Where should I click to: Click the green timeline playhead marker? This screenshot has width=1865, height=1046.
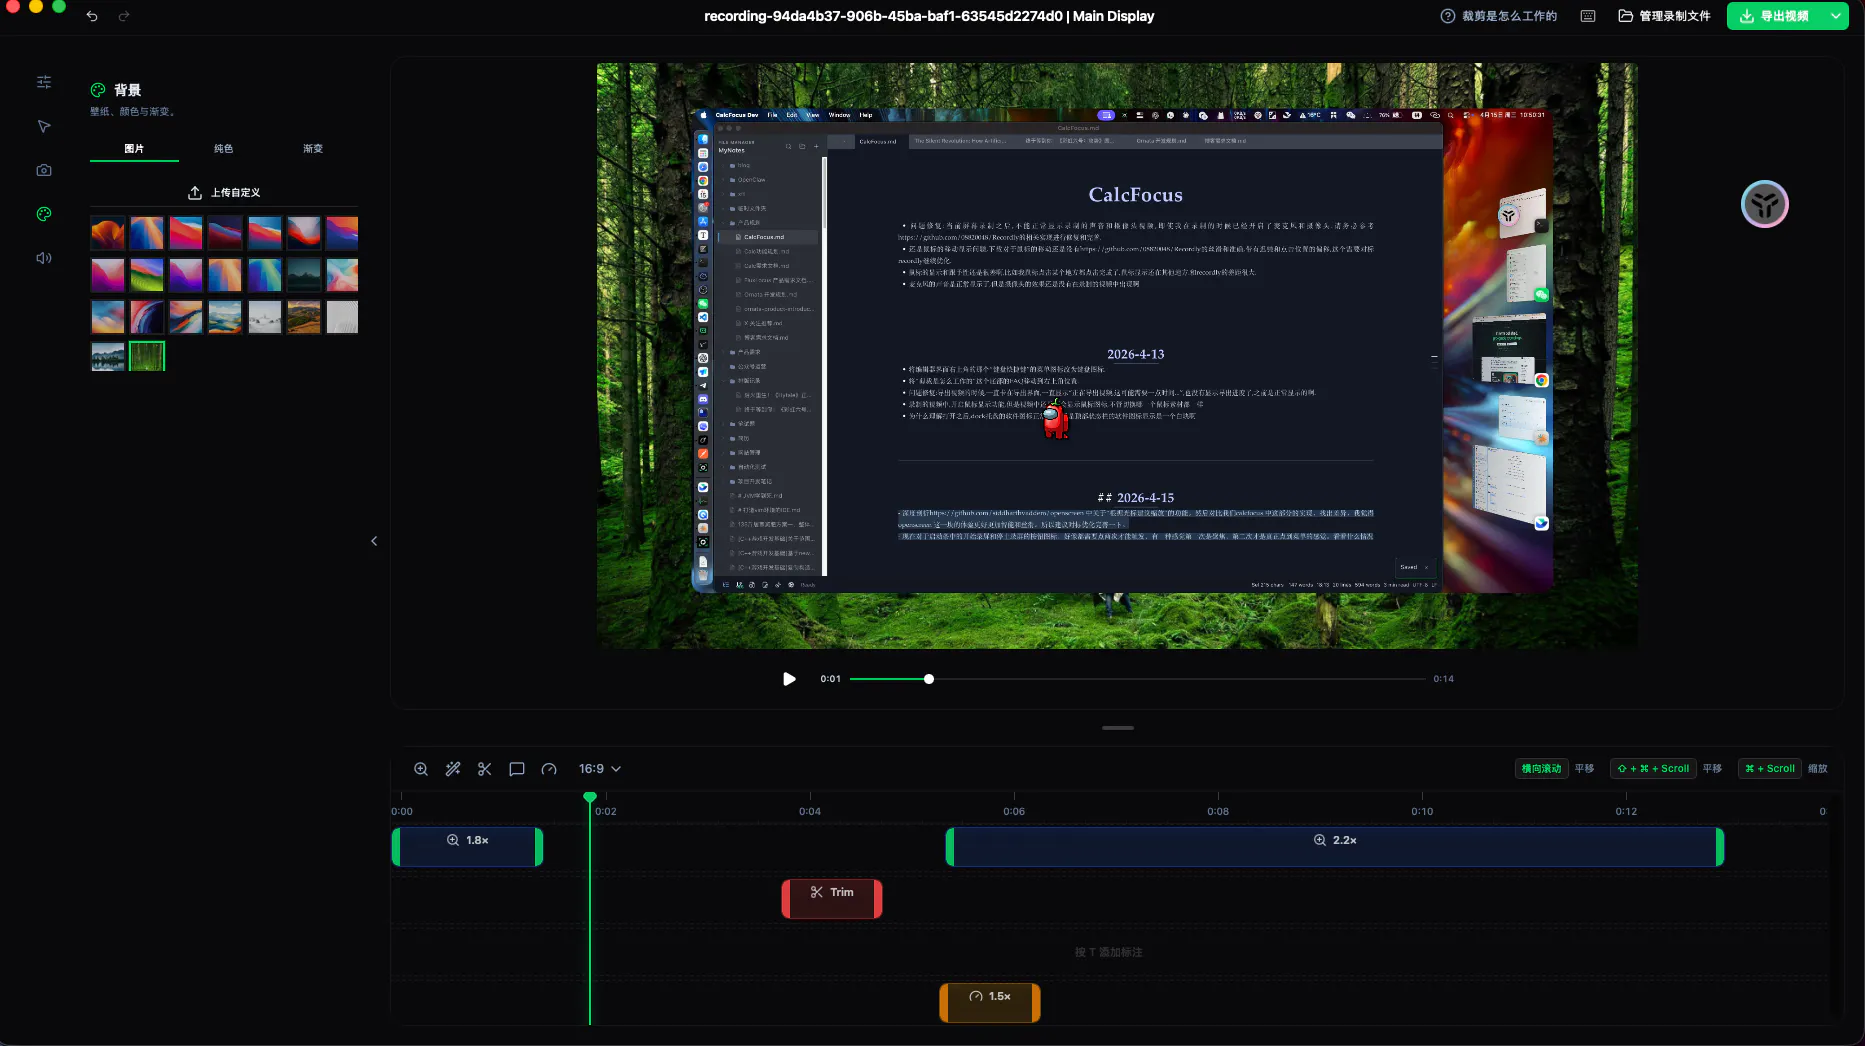[590, 797]
